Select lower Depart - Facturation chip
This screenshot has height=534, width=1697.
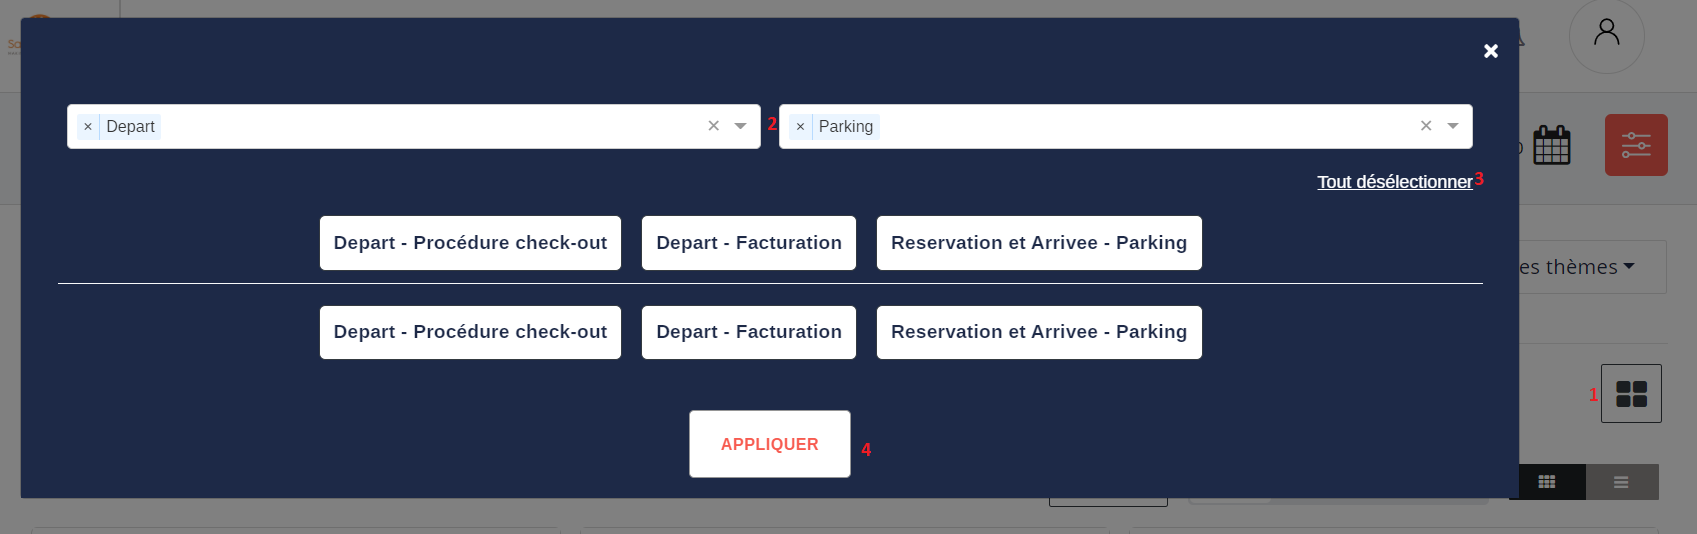pyautogui.click(x=749, y=332)
